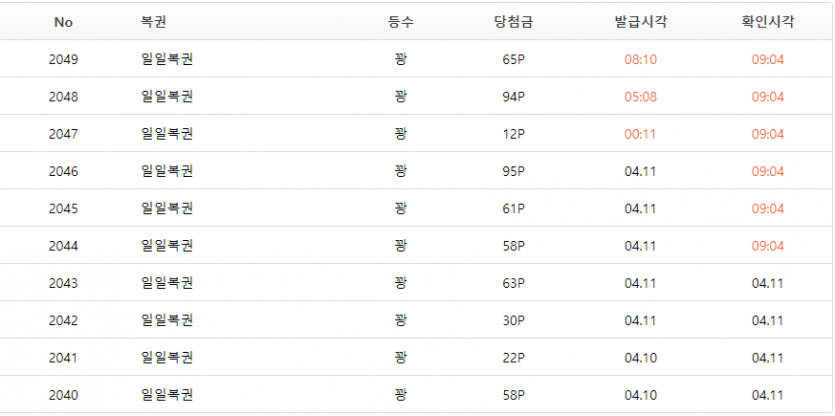Open entry number 2040
Viewport: 835px width, 416px height.
(63, 395)
